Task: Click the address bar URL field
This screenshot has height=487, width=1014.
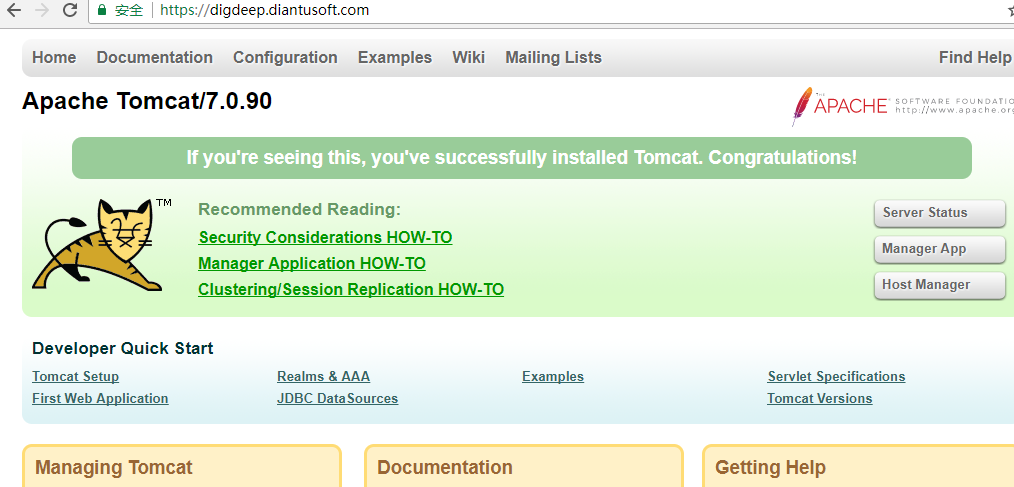Action: [500, 11]
